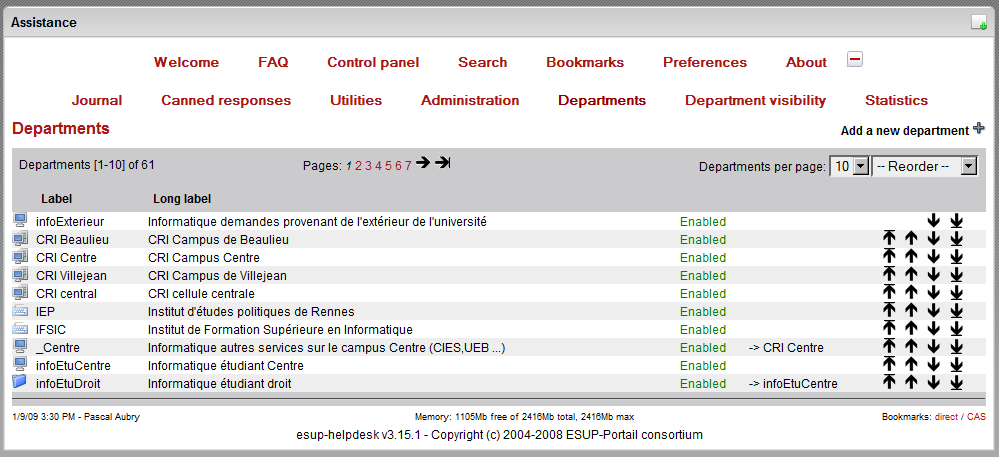The width and height of the screenshot is (999, 457).
Task: Jump to last page arrow icon
Action: 443,163
